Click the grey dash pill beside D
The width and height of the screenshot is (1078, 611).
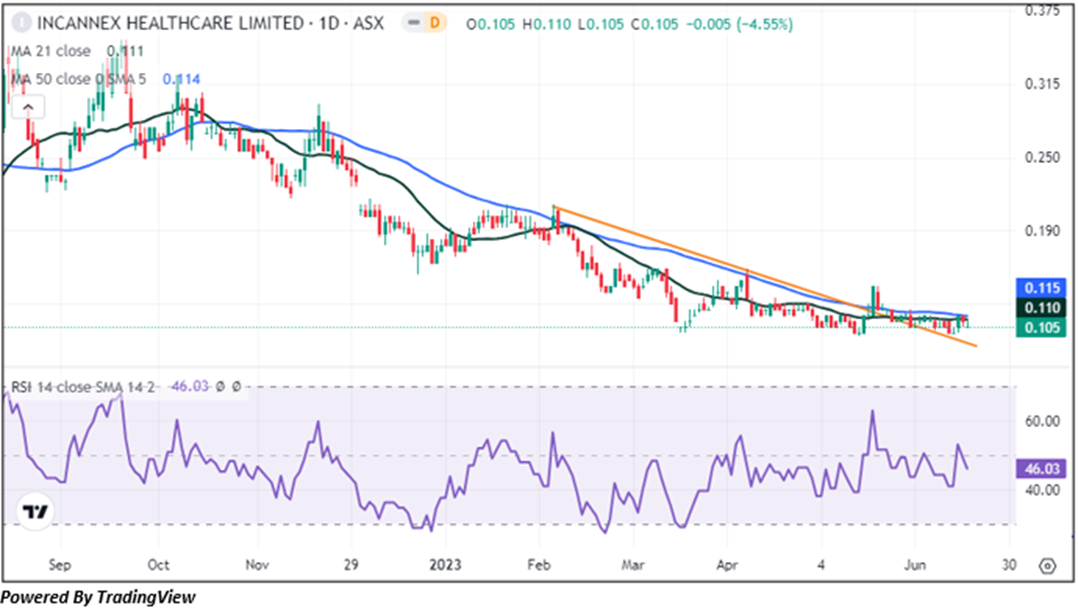(x=413, y=23)
